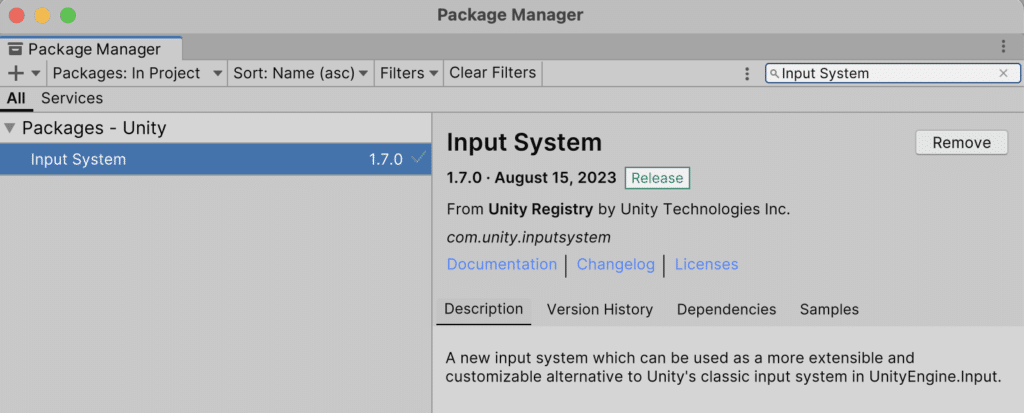1024x413 pixels.
Task: Open the Packages: In Project dropdown
Action: (137, 73)
